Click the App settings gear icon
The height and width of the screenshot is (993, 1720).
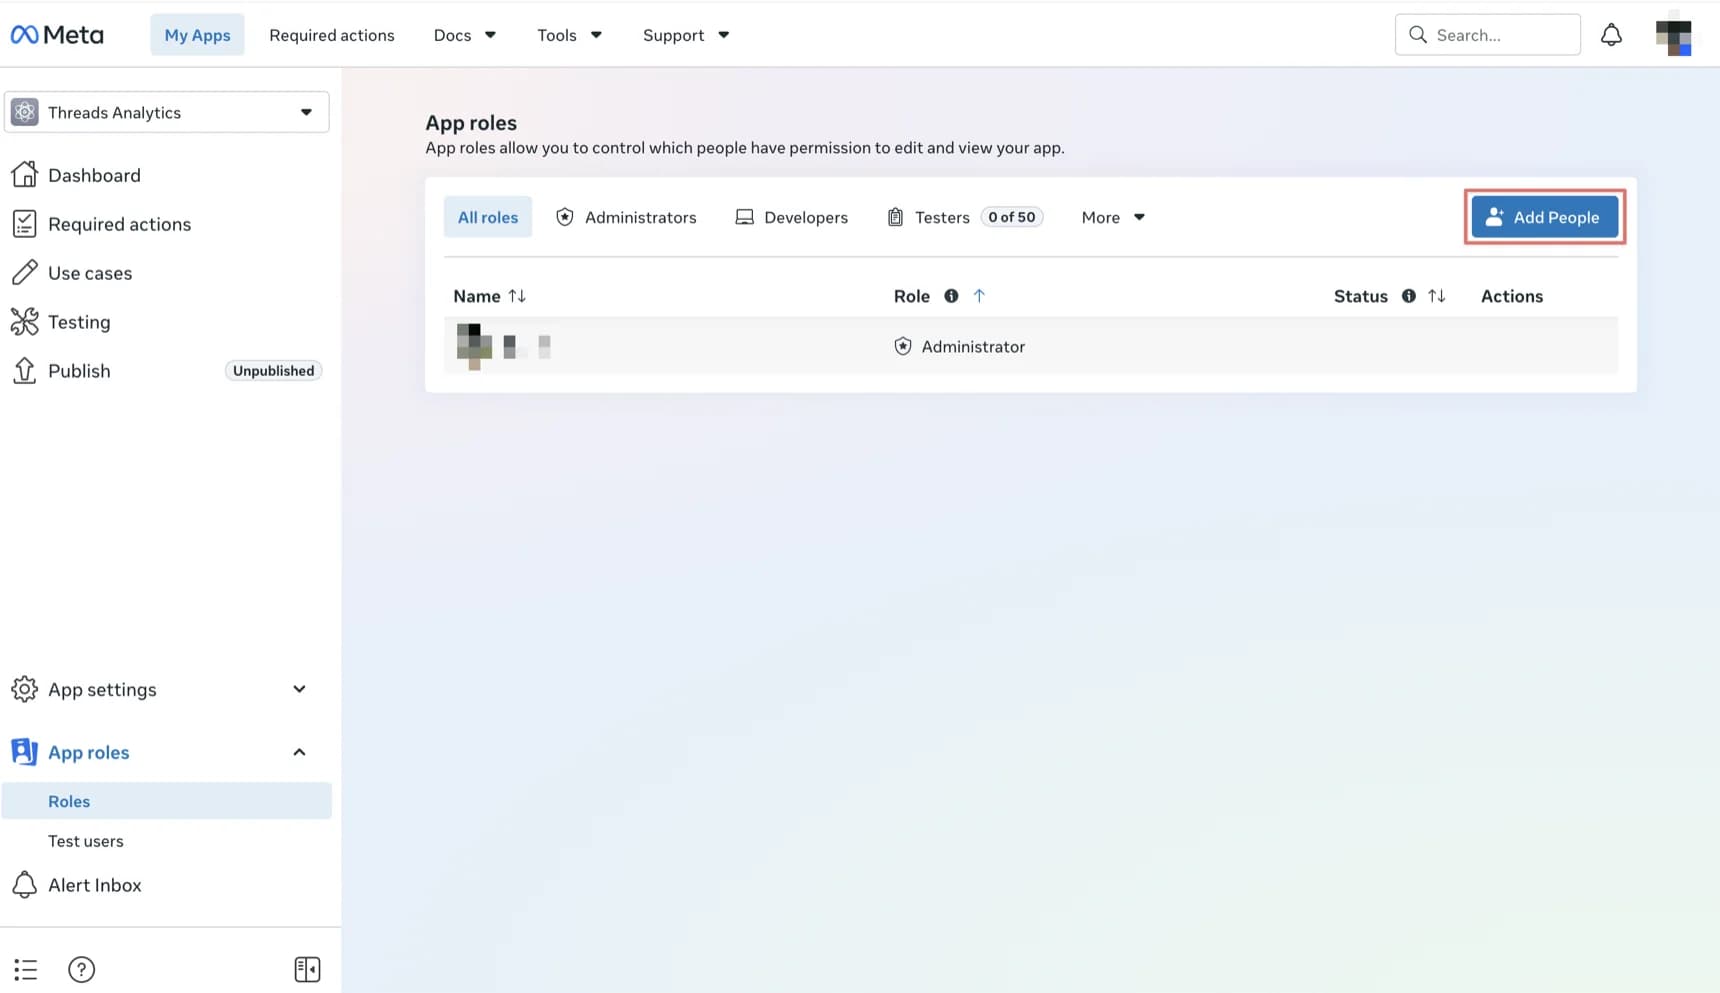coord(25,689)
